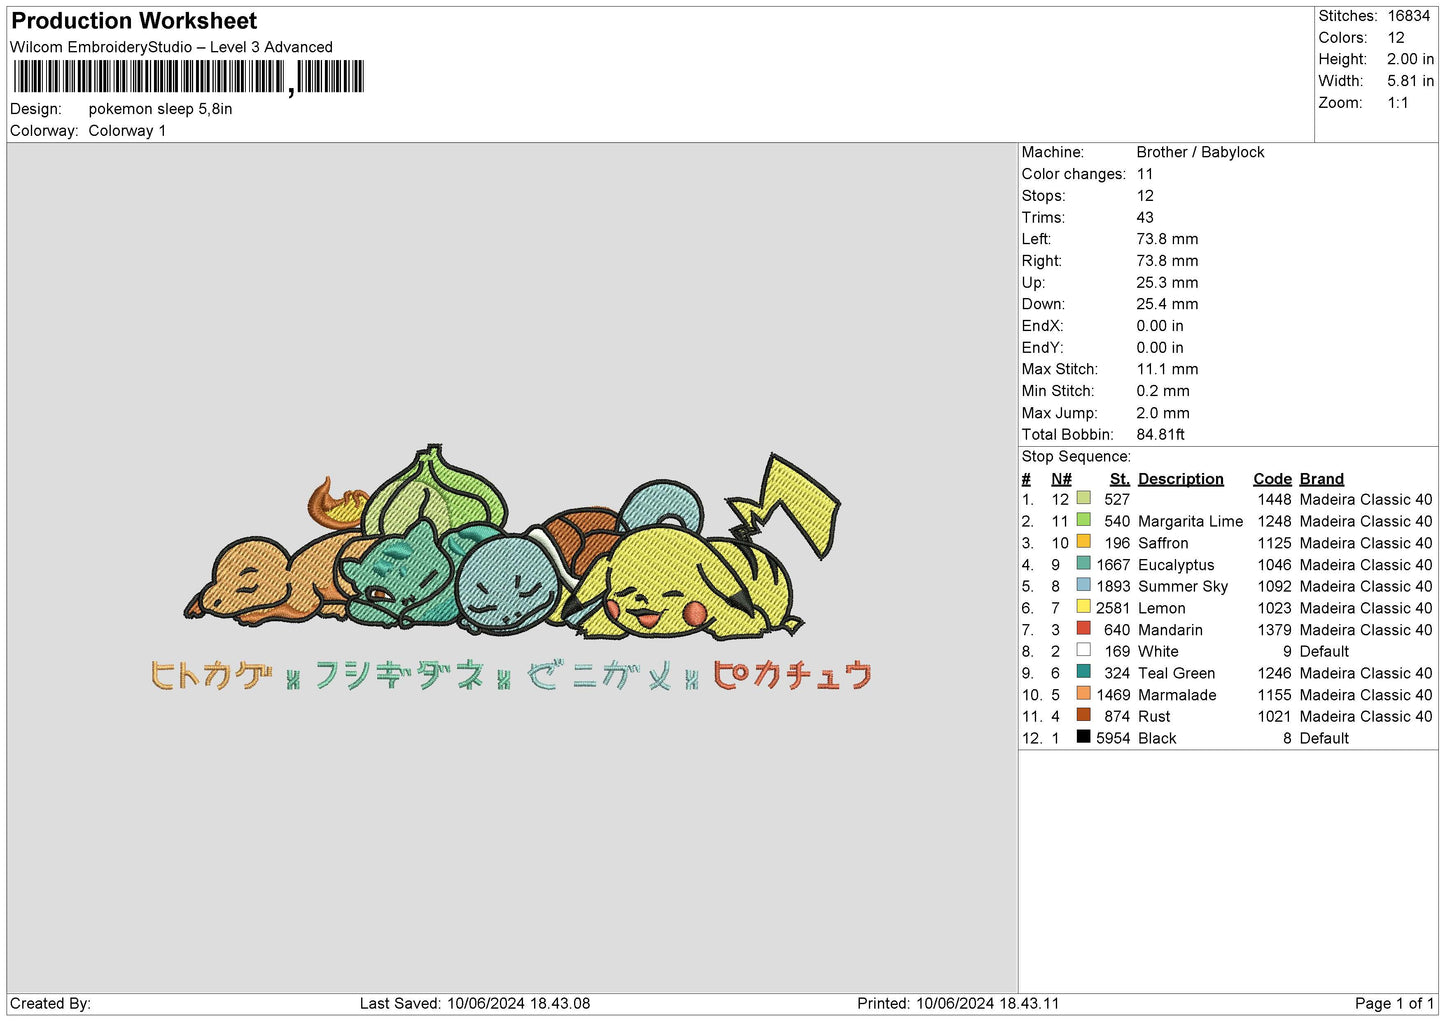Click the 'Page 1 of 1' footer text
The image size is (1445, 1021).
click(1394, 1003)
